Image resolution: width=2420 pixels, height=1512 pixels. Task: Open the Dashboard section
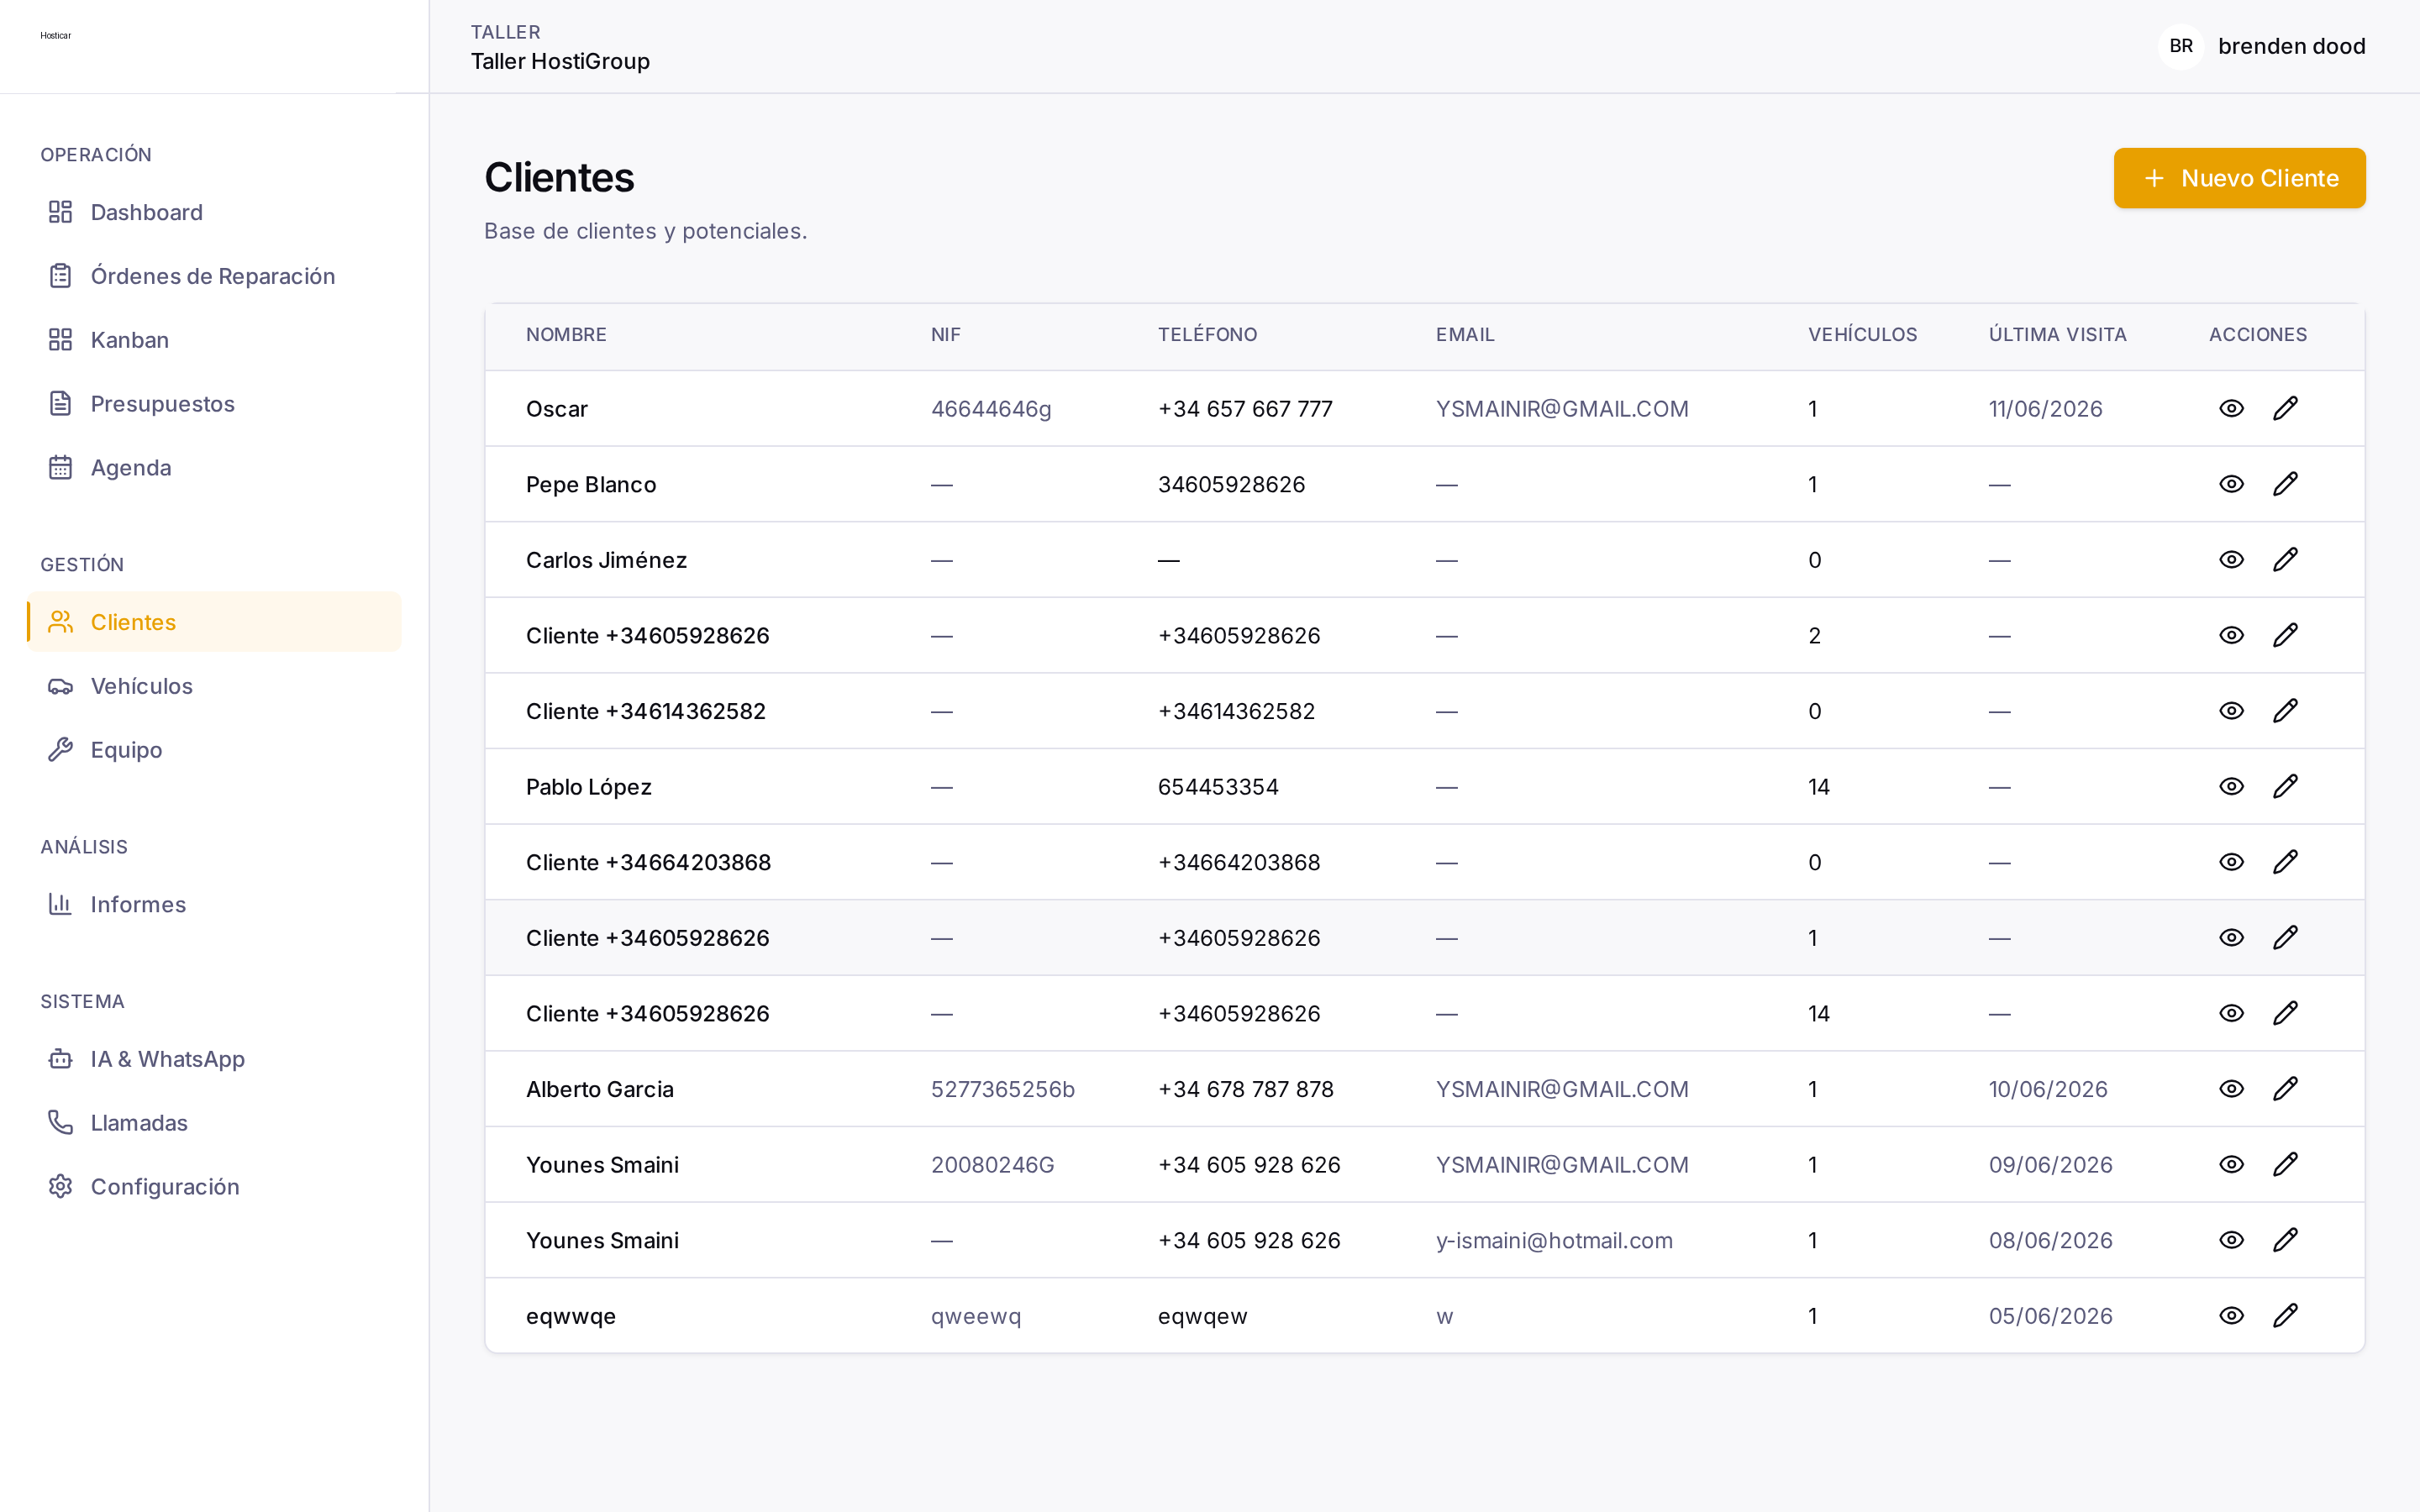[x=214, y=212]
